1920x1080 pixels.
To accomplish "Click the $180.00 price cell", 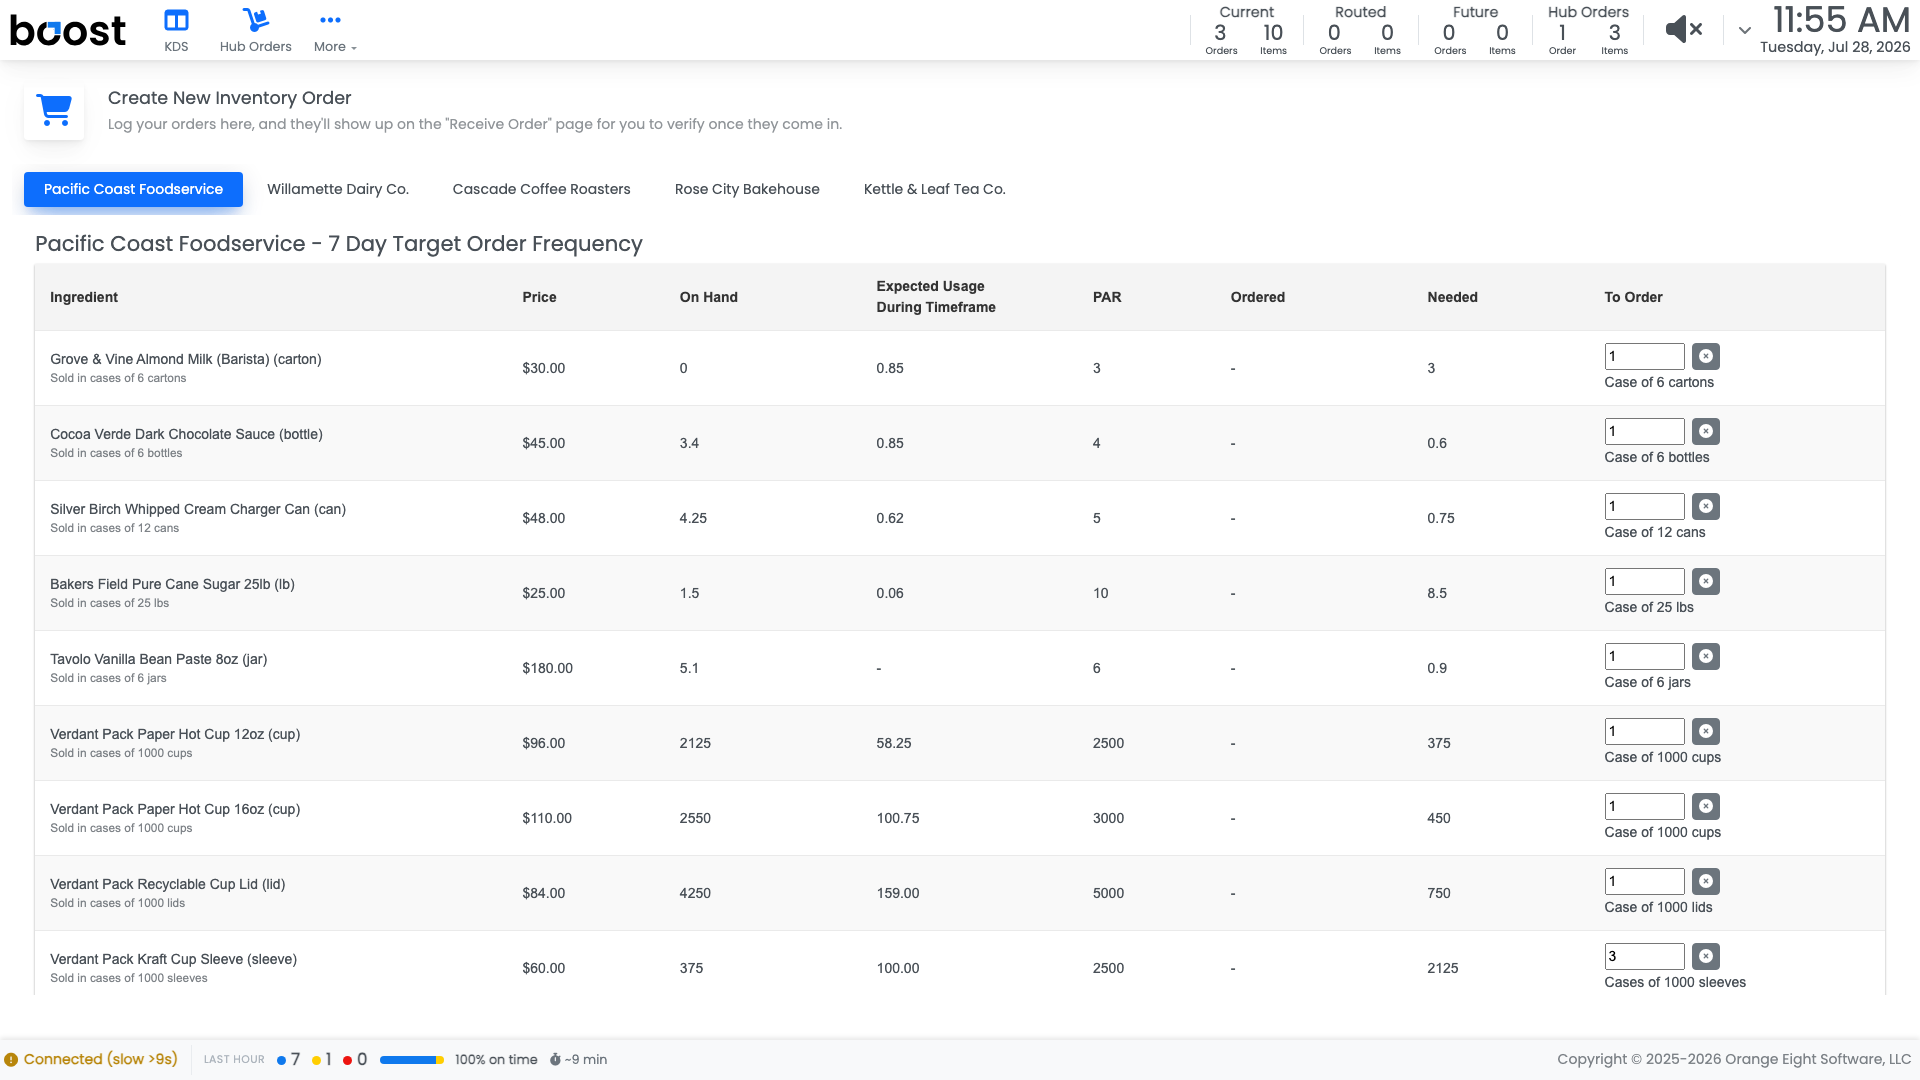I will 547,668.
